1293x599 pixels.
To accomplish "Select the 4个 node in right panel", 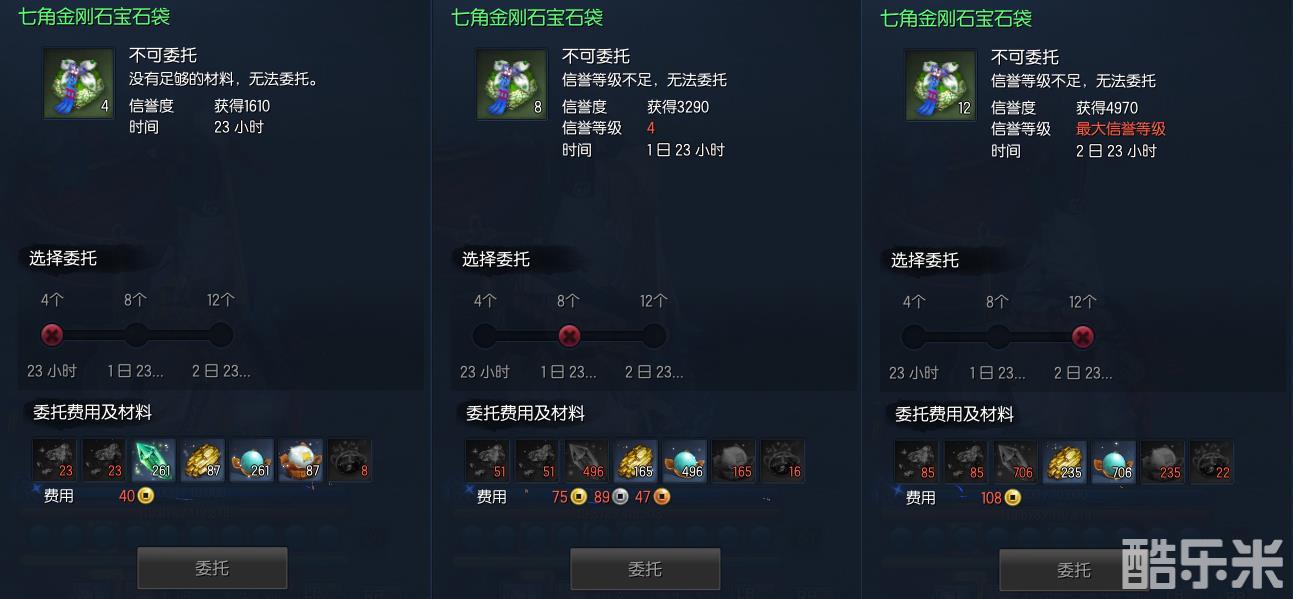I will (913, 337).
